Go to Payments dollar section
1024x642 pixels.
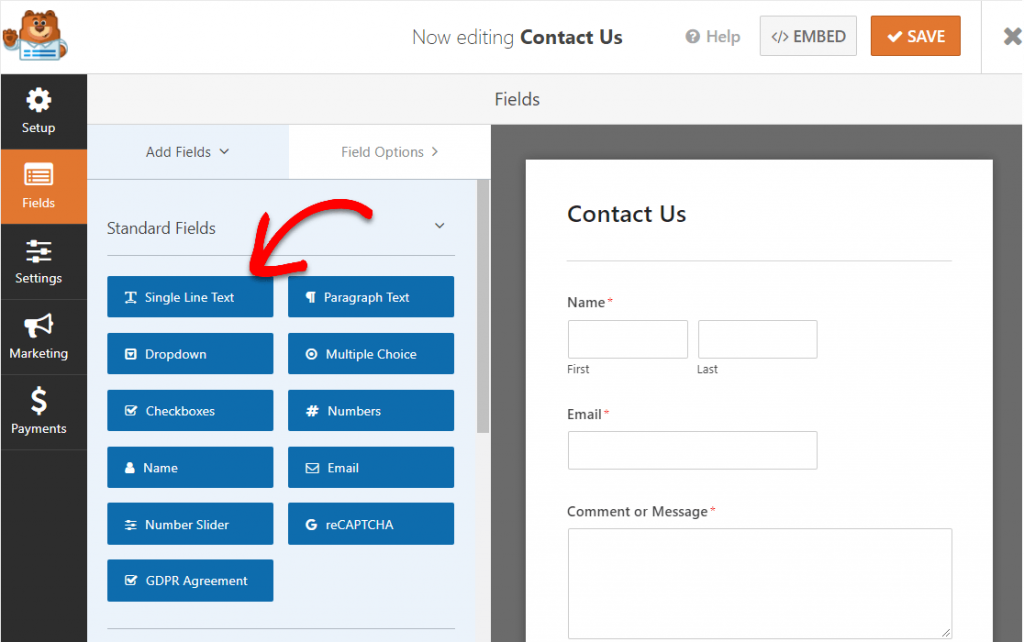point(39,412)
